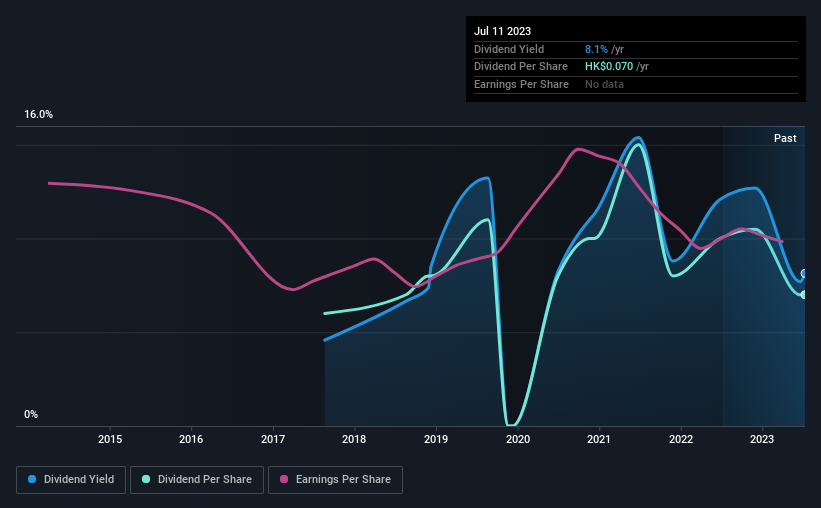
Task: Click the 2022 x-axis label
Action: click(x=681, y=439)
